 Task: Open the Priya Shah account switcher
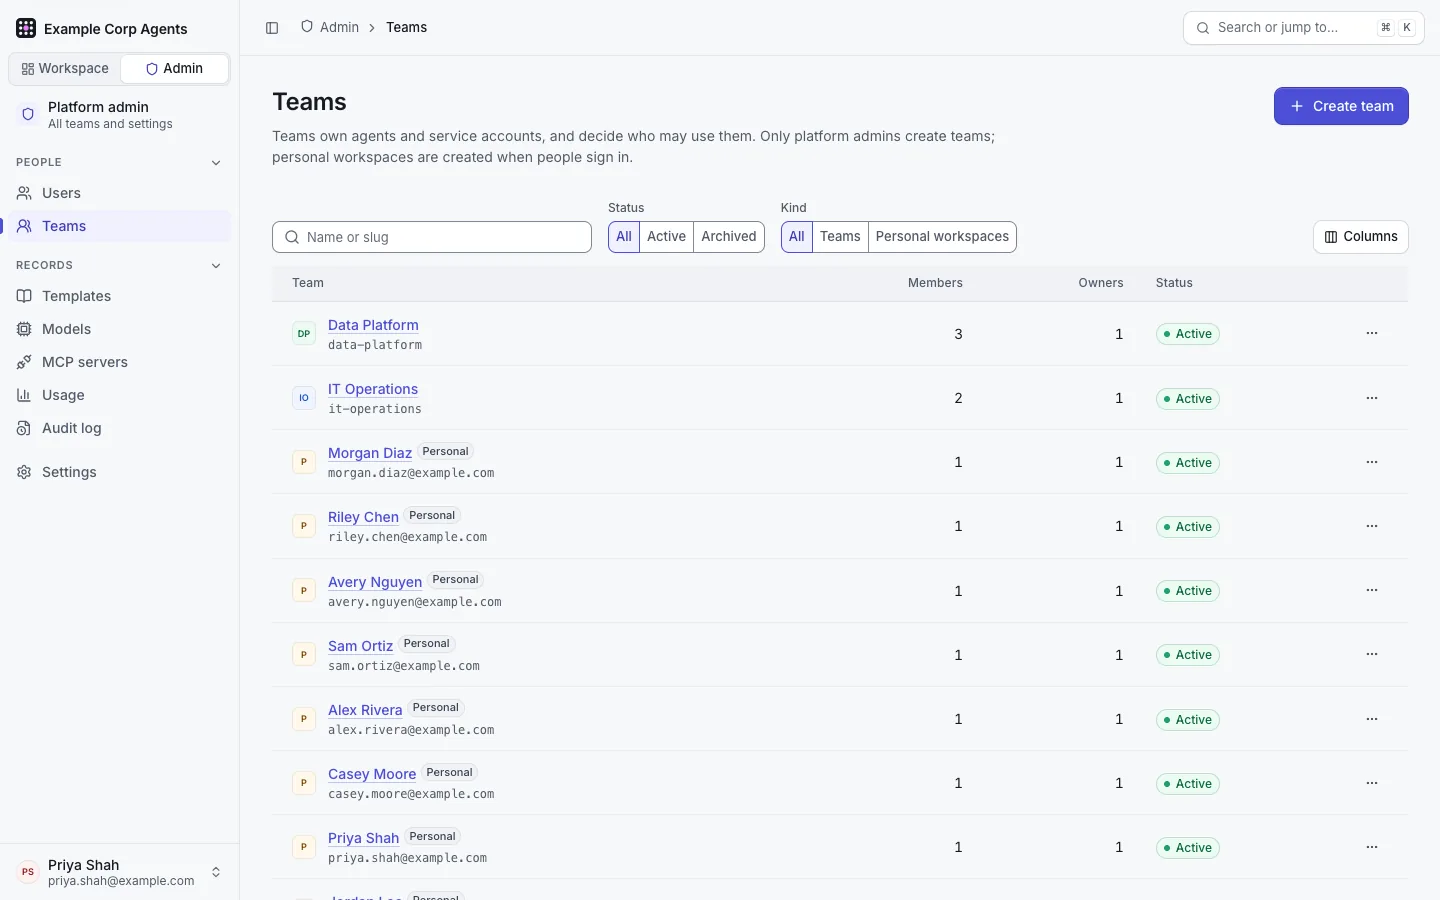120,872
